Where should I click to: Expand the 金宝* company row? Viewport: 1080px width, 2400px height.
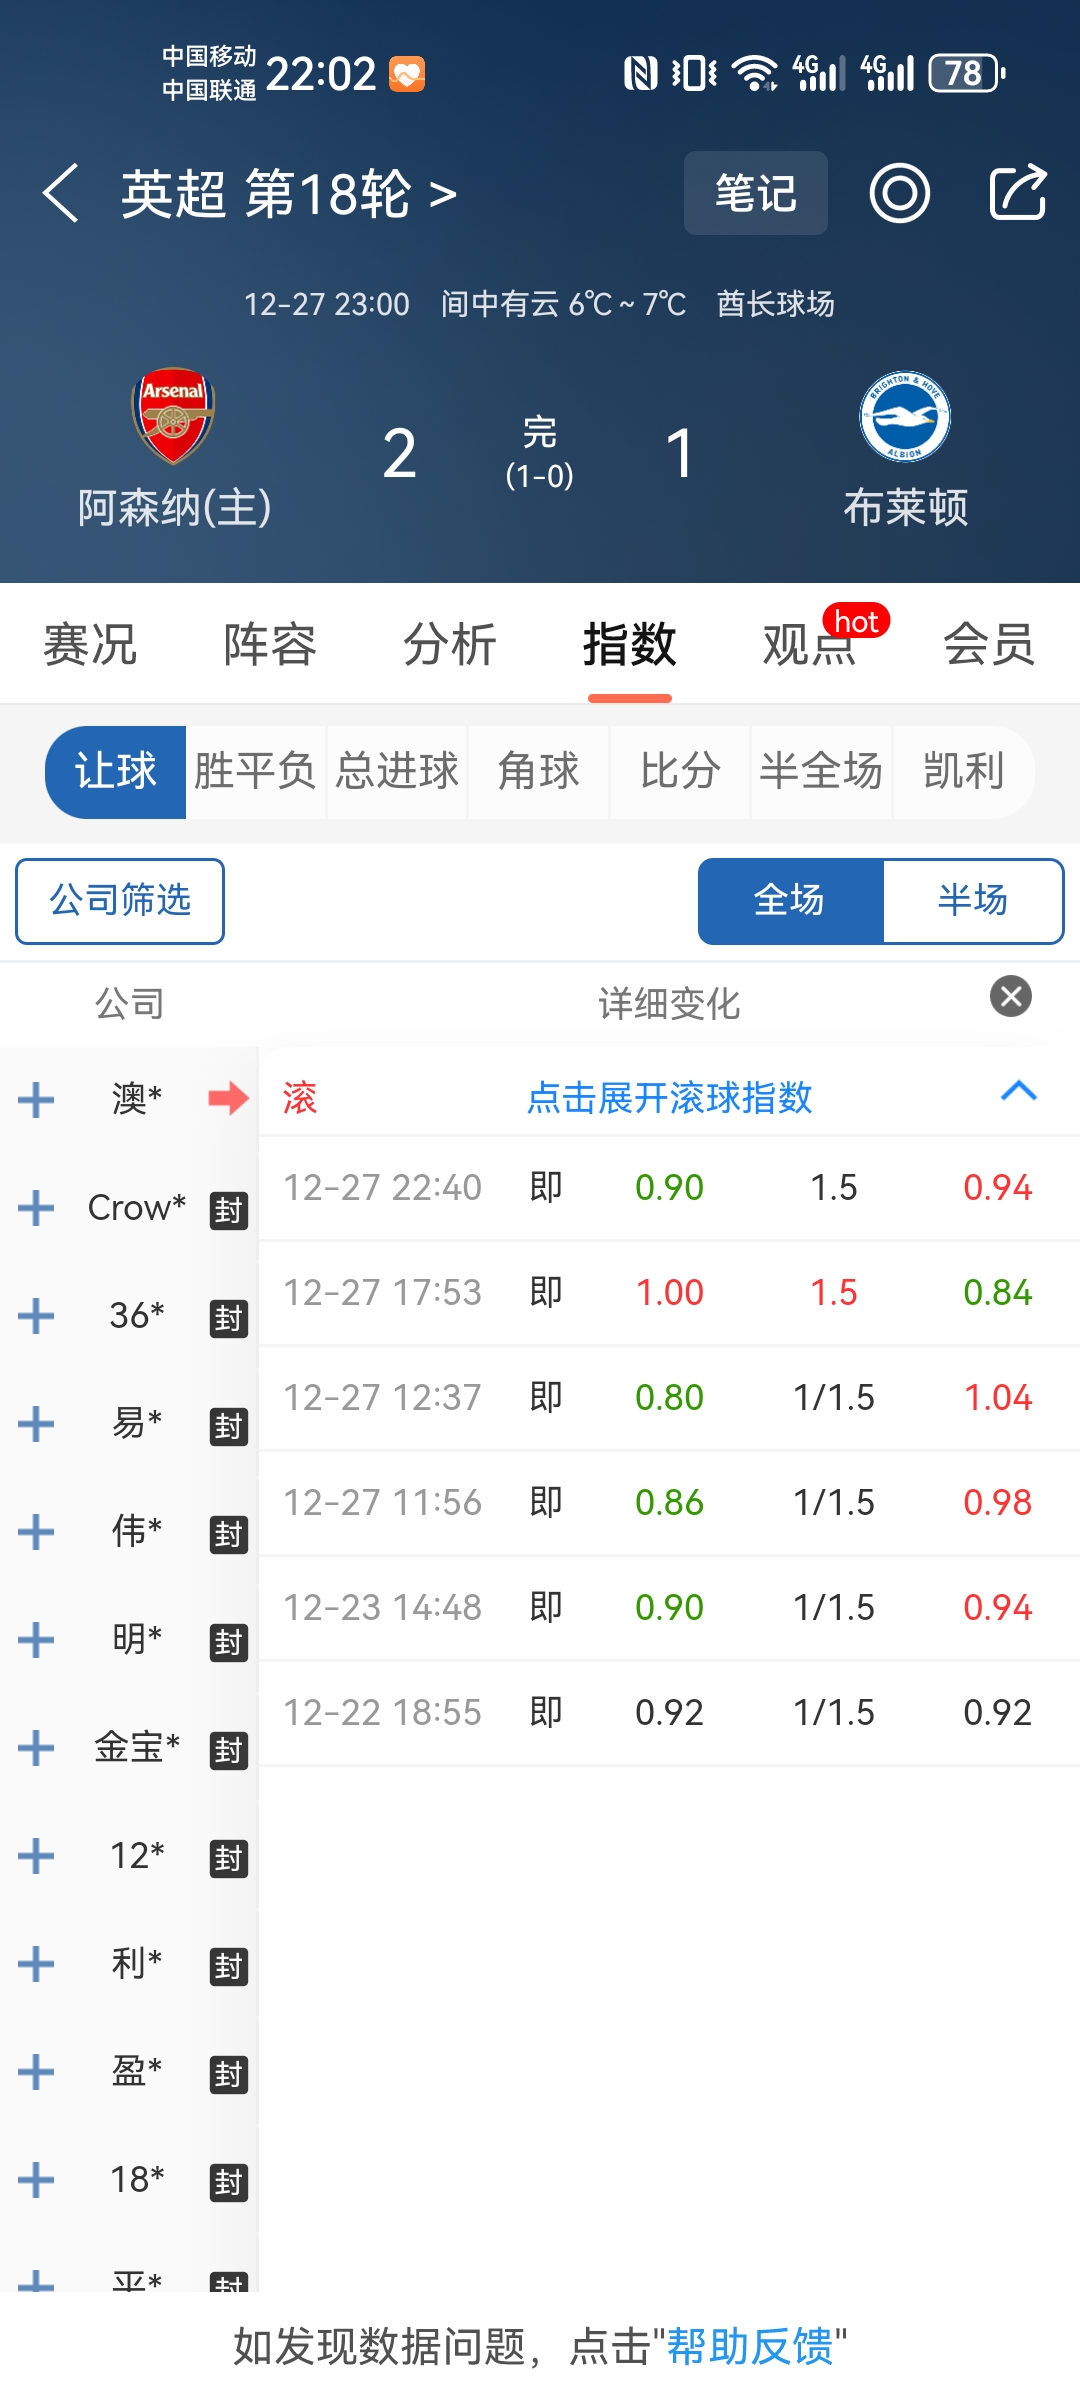point(37,1748)
